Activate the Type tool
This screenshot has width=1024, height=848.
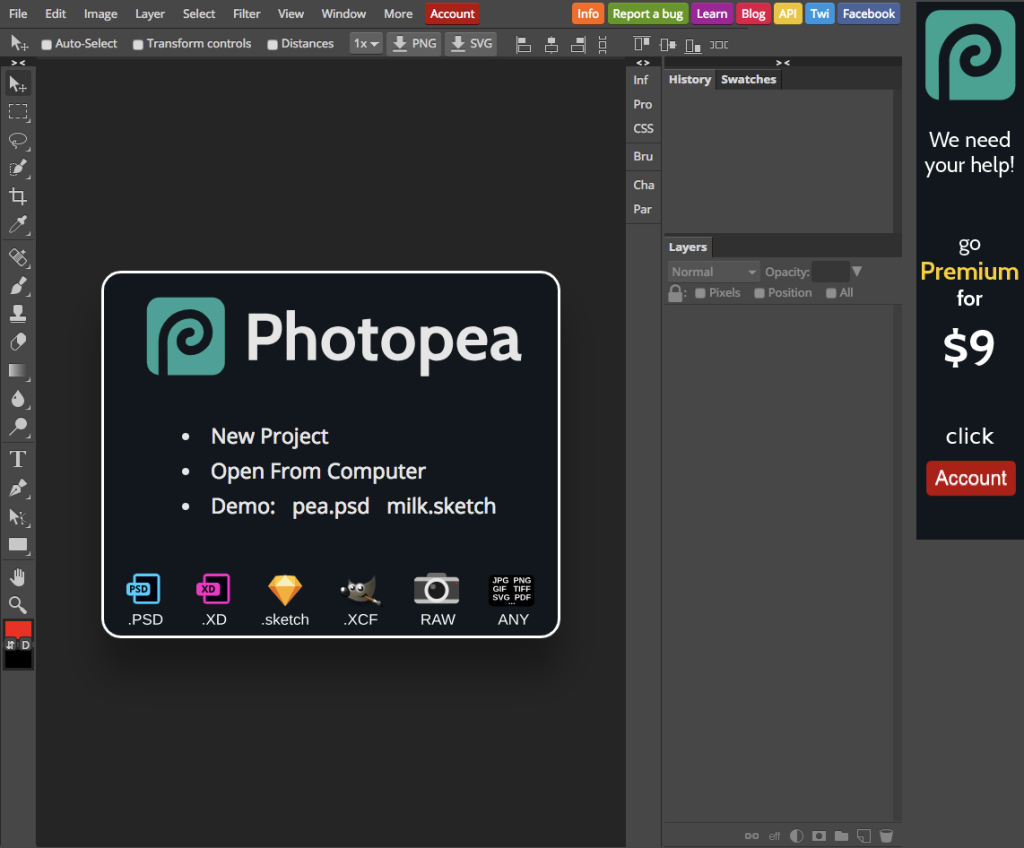click(18, 460)
